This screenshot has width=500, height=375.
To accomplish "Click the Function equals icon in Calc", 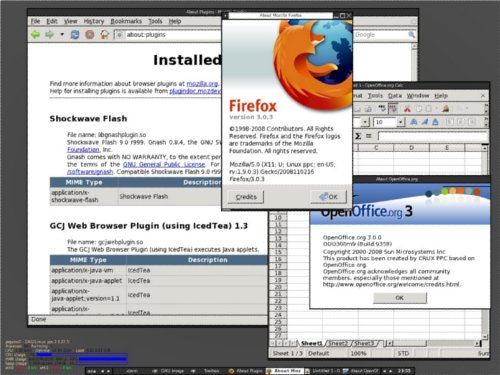I will click(368, 136).
